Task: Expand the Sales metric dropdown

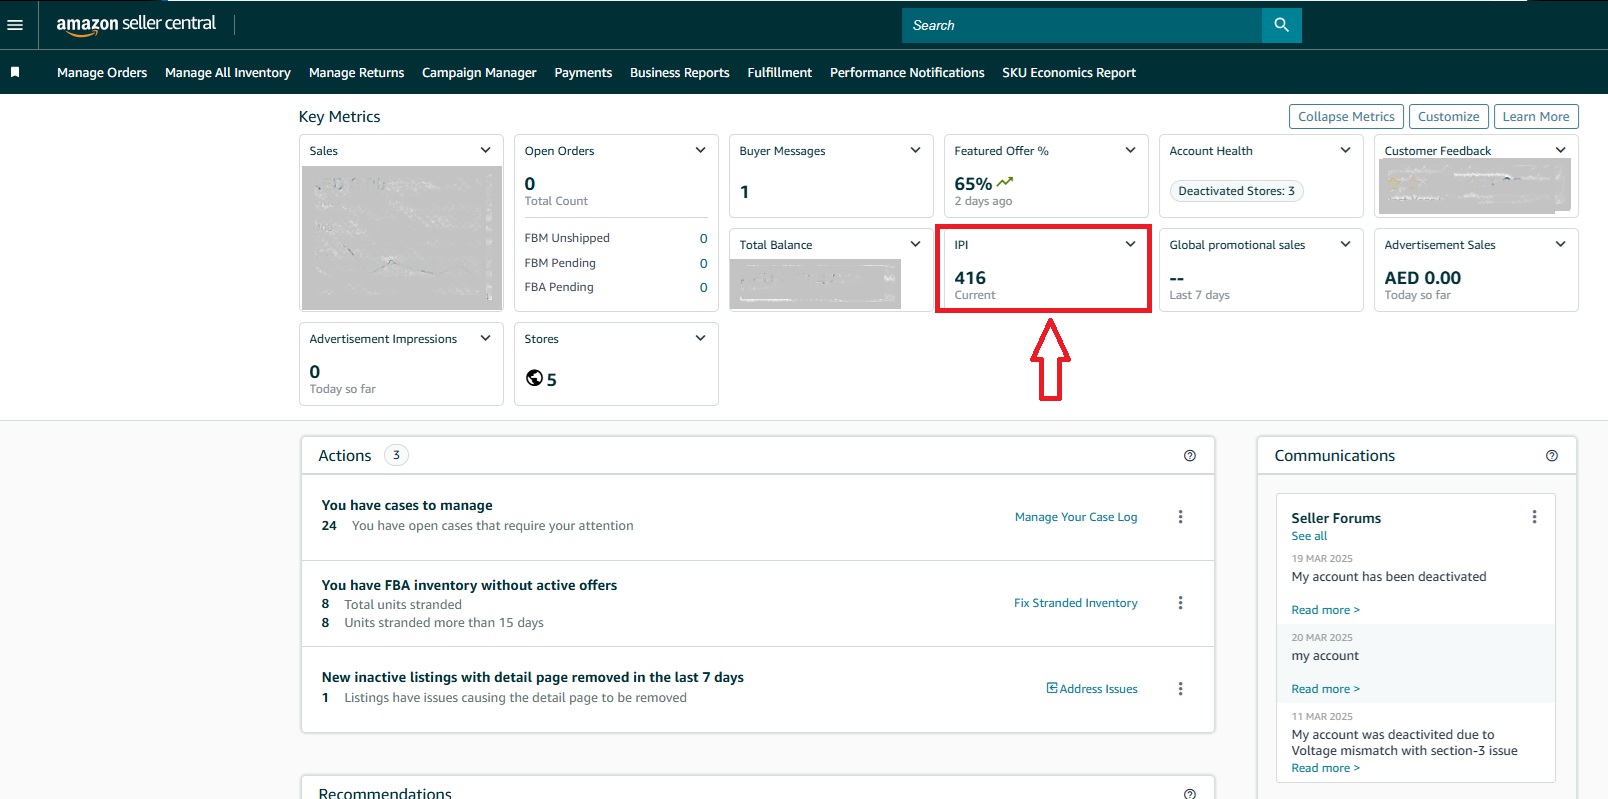Action: pos(485,150)
